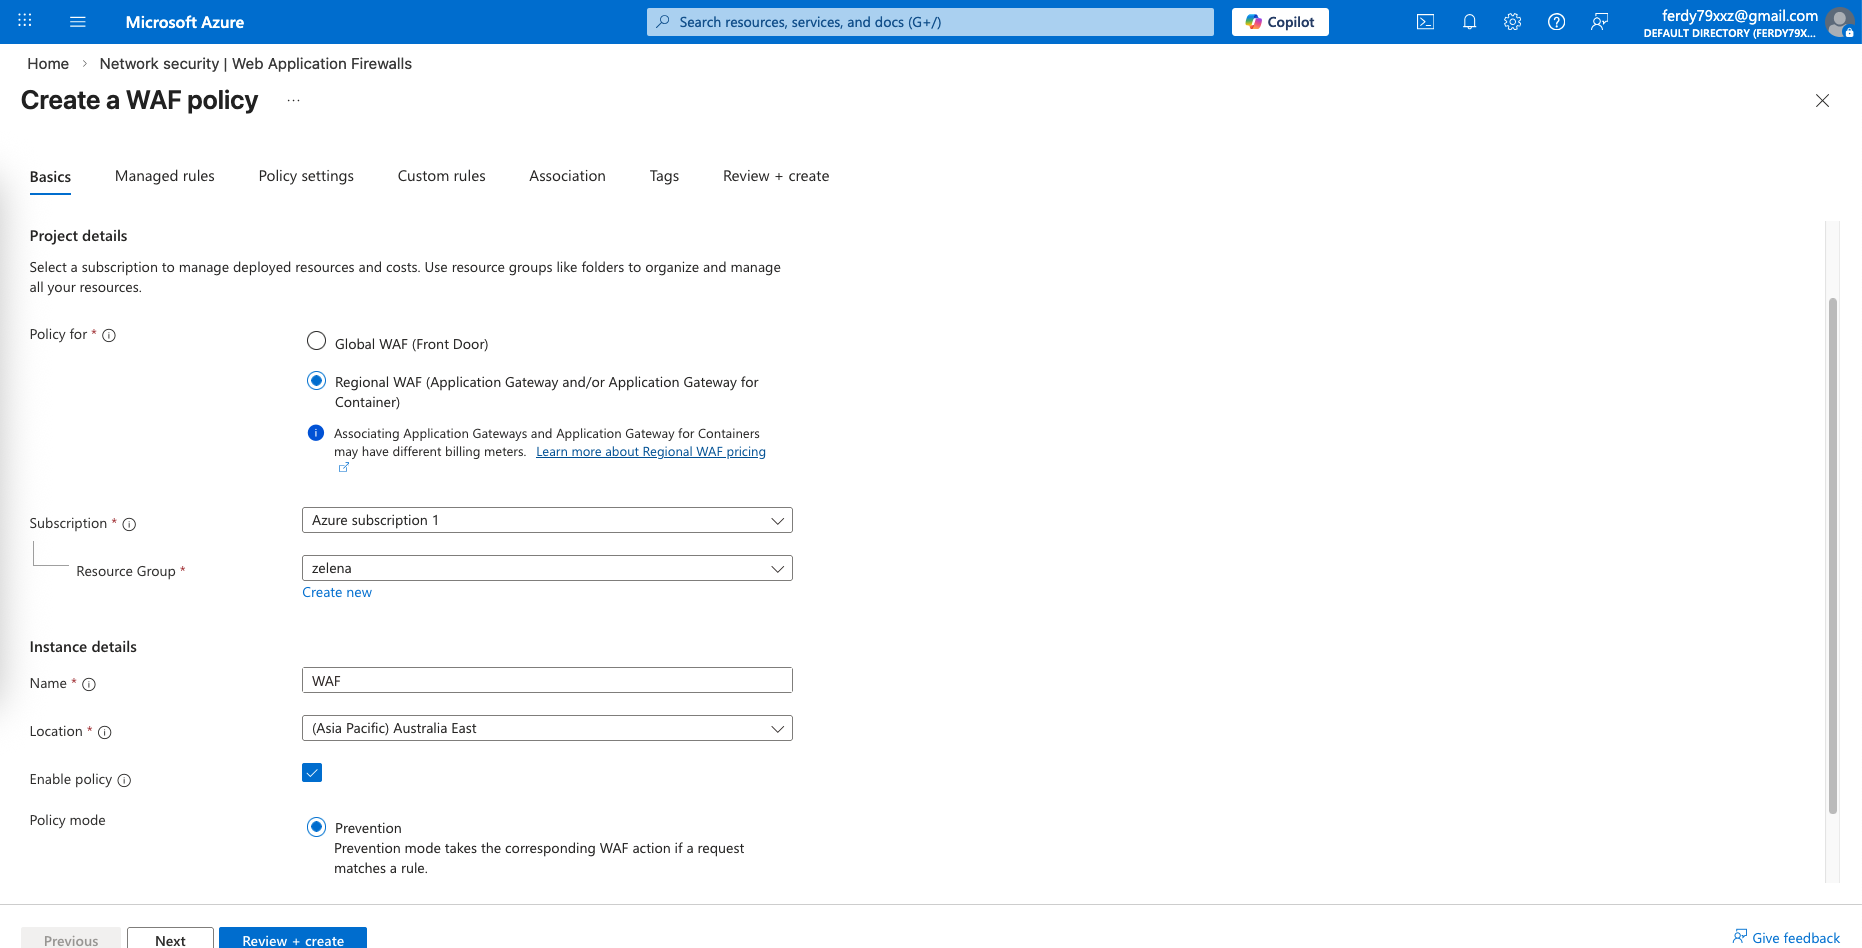Click info icon beside Enable policy
The height and width of the screenshot is (948, 1862).
(124, 781)
